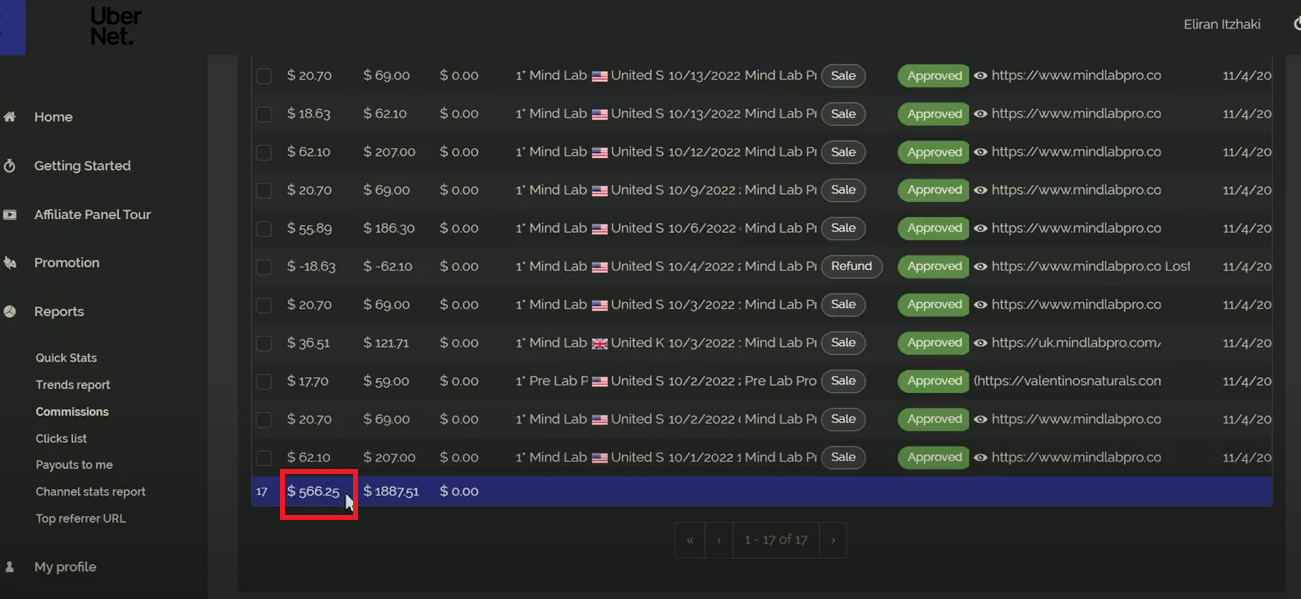Click the row count 17 in the totals row
The height and width of the screenshot is (599, 1301).
(262, 492)
